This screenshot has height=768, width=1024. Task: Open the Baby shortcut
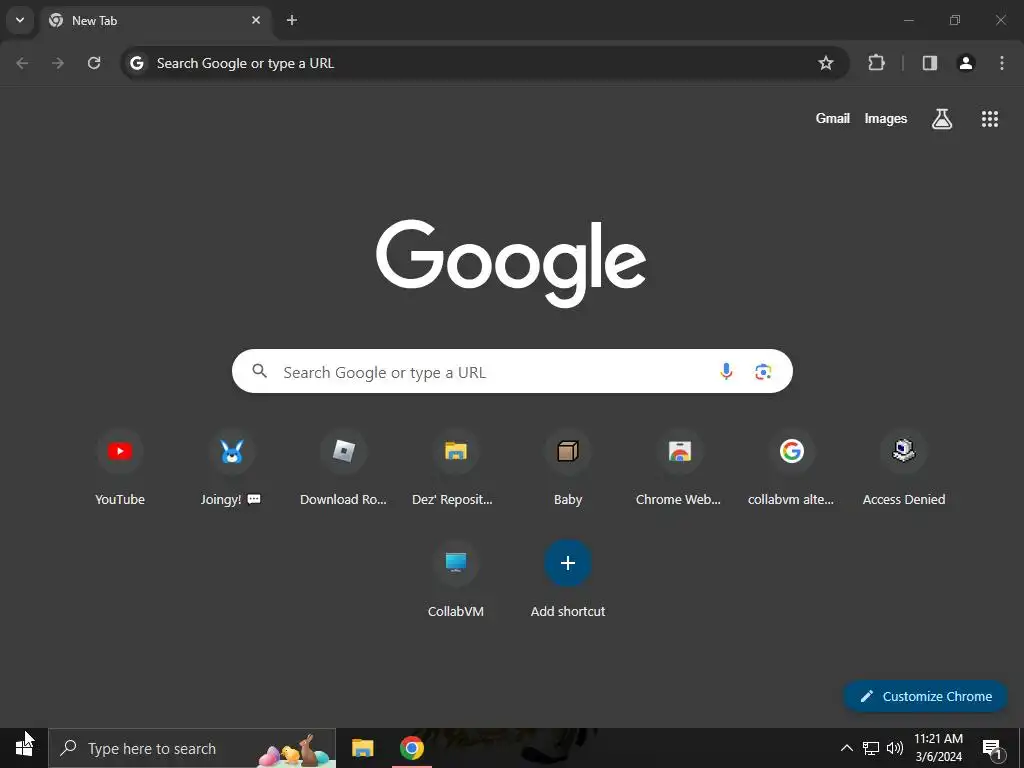click(x=568, y=468)
